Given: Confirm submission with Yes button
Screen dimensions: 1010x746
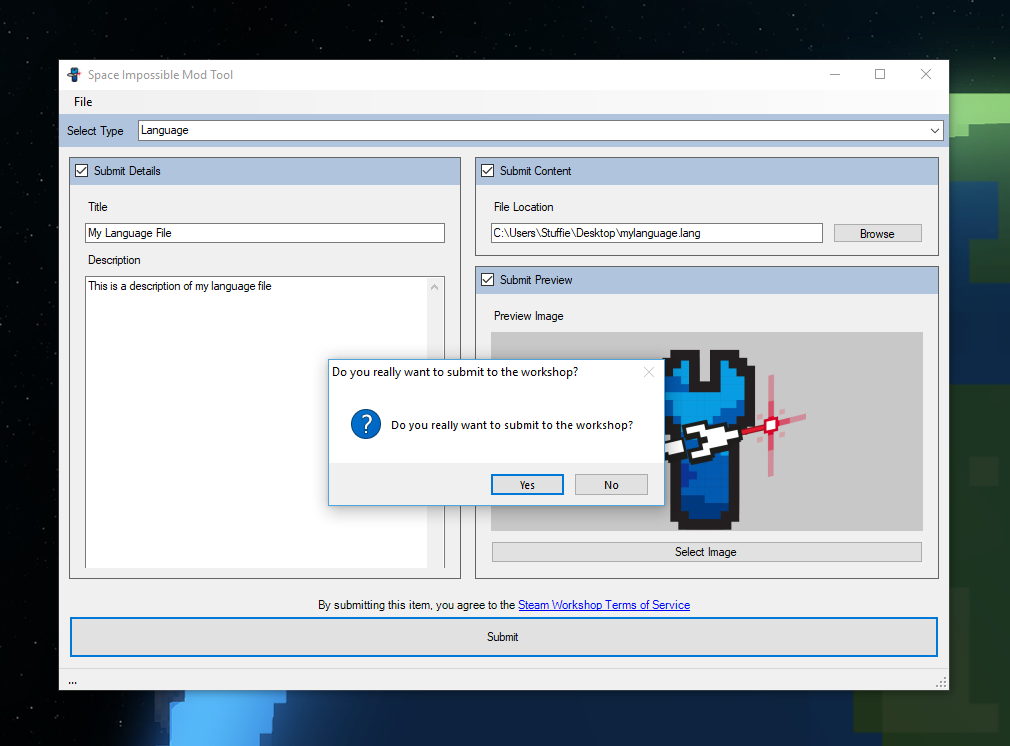Looking at the screenshot, I should pyautogui.click(x=527, y=484).
